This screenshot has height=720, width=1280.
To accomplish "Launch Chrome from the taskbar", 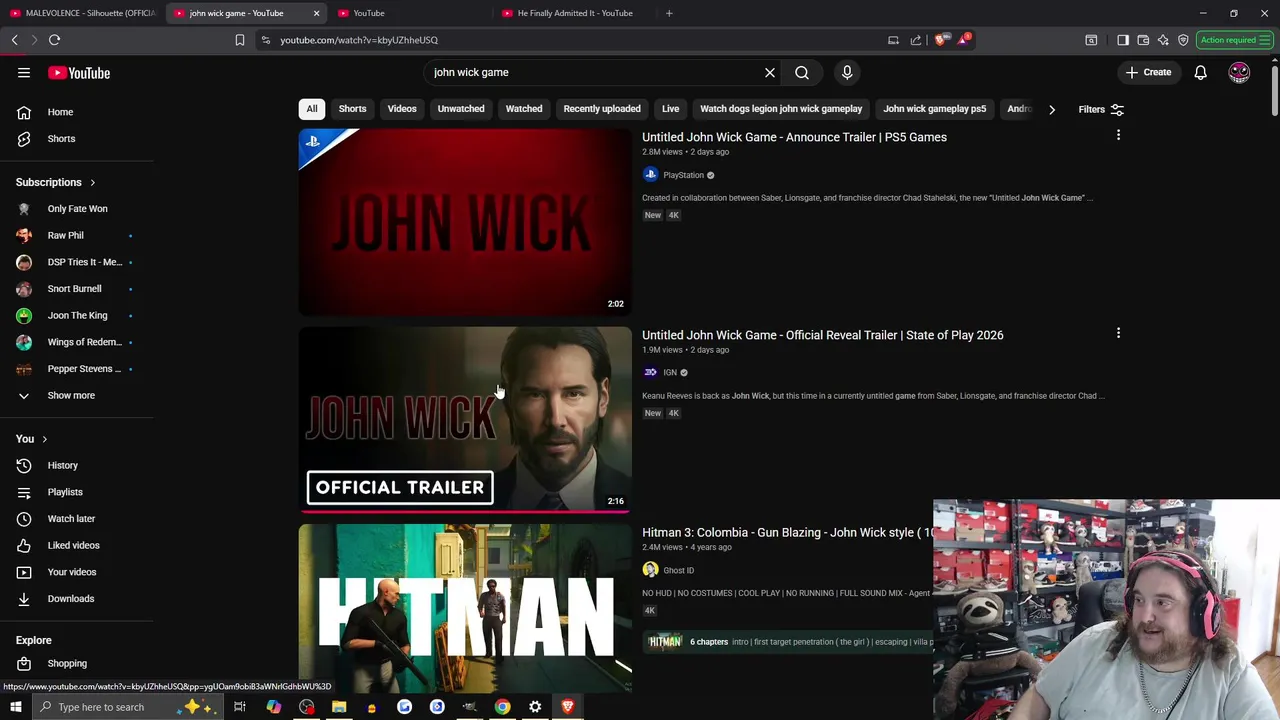I will [x=502, y=707].
